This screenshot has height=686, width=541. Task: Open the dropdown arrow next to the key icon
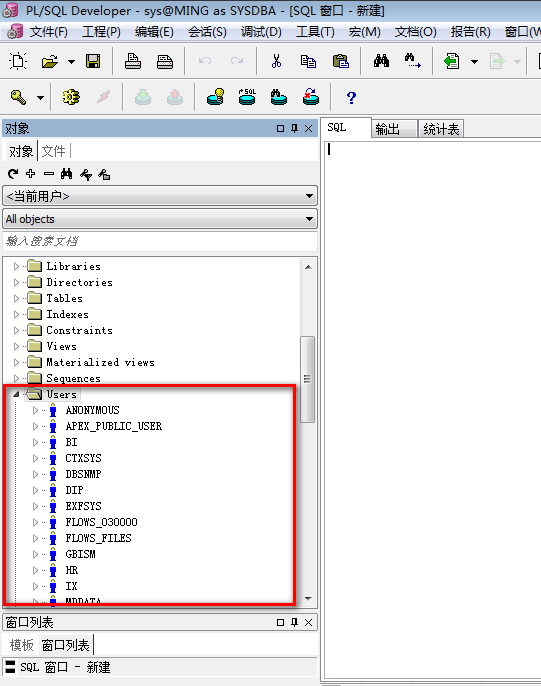click(40, 98)
